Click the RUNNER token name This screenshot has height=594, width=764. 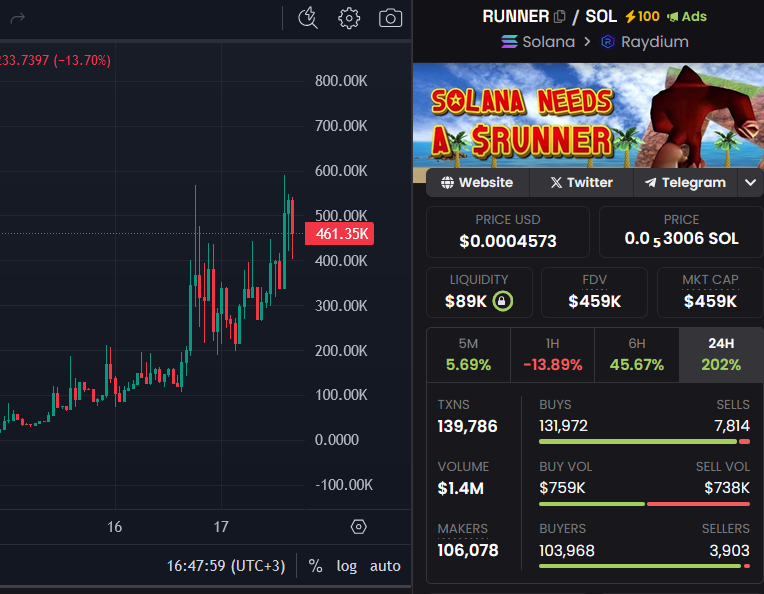pyautogui.click(x=516, y=17)
